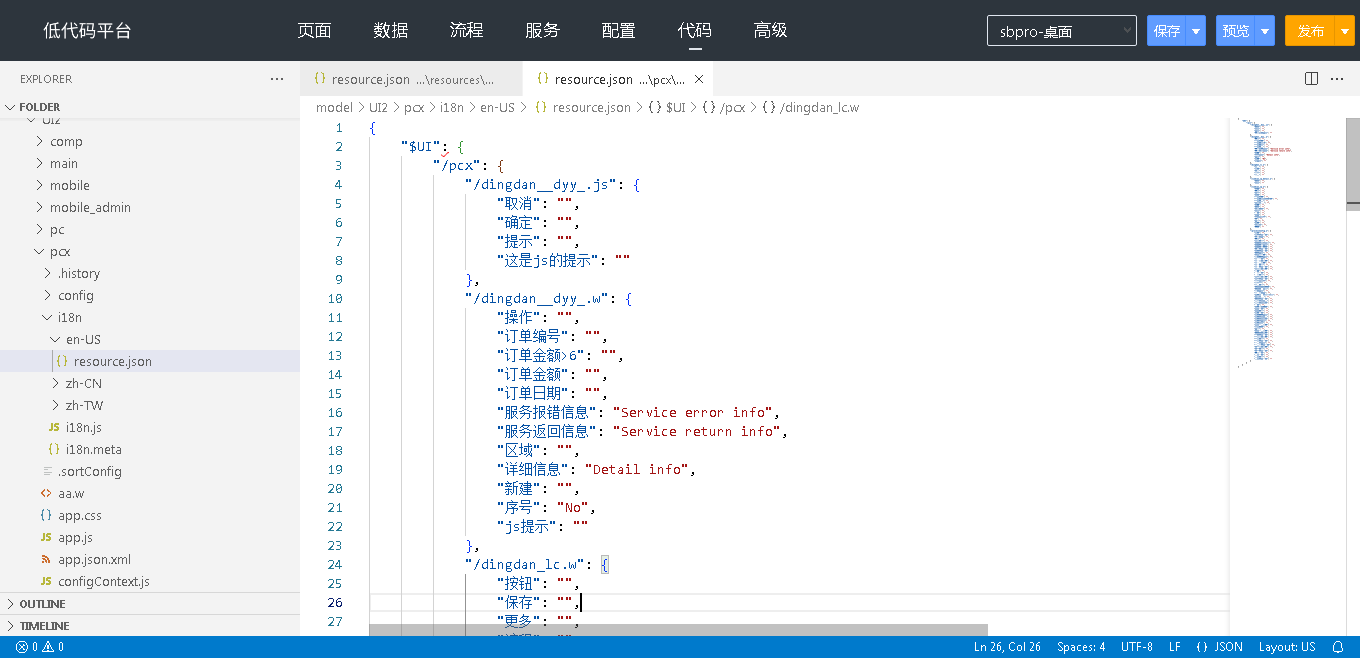Expand the dropdown arrow next to 保存

pos(1196,31)
